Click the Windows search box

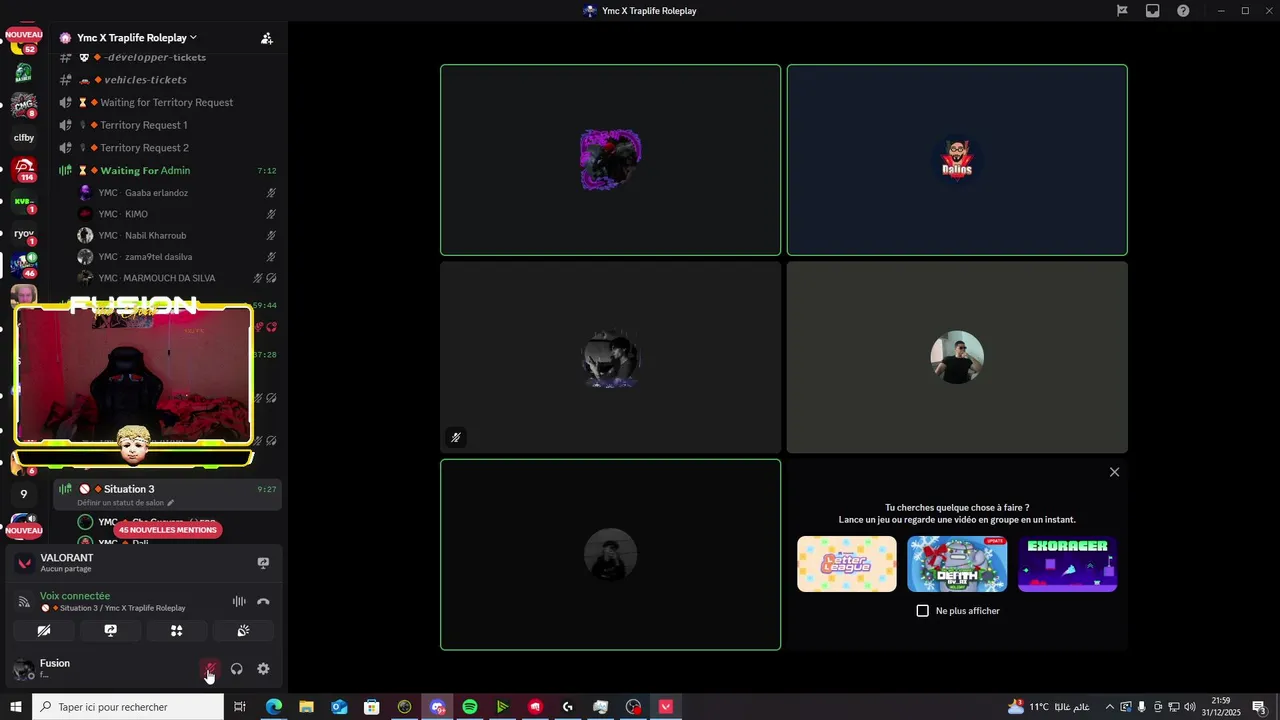pos(128,707)
